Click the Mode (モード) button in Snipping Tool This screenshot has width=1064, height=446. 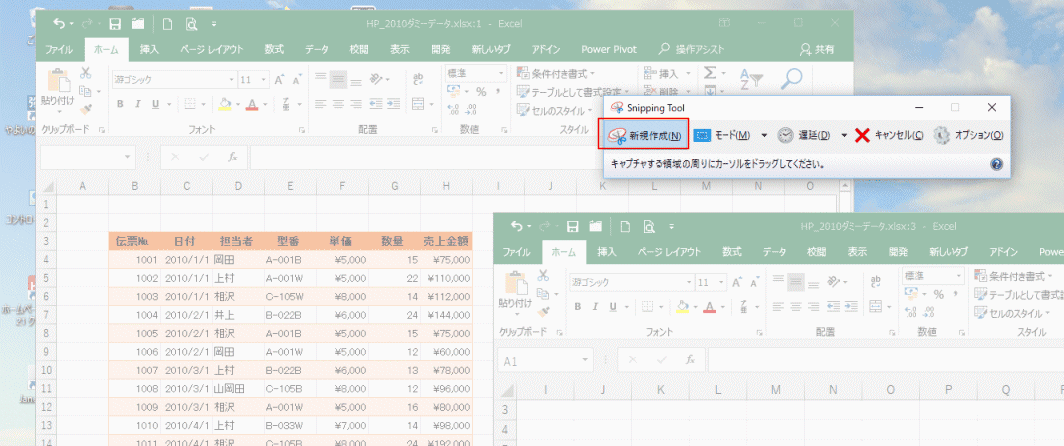click(723, 135)
